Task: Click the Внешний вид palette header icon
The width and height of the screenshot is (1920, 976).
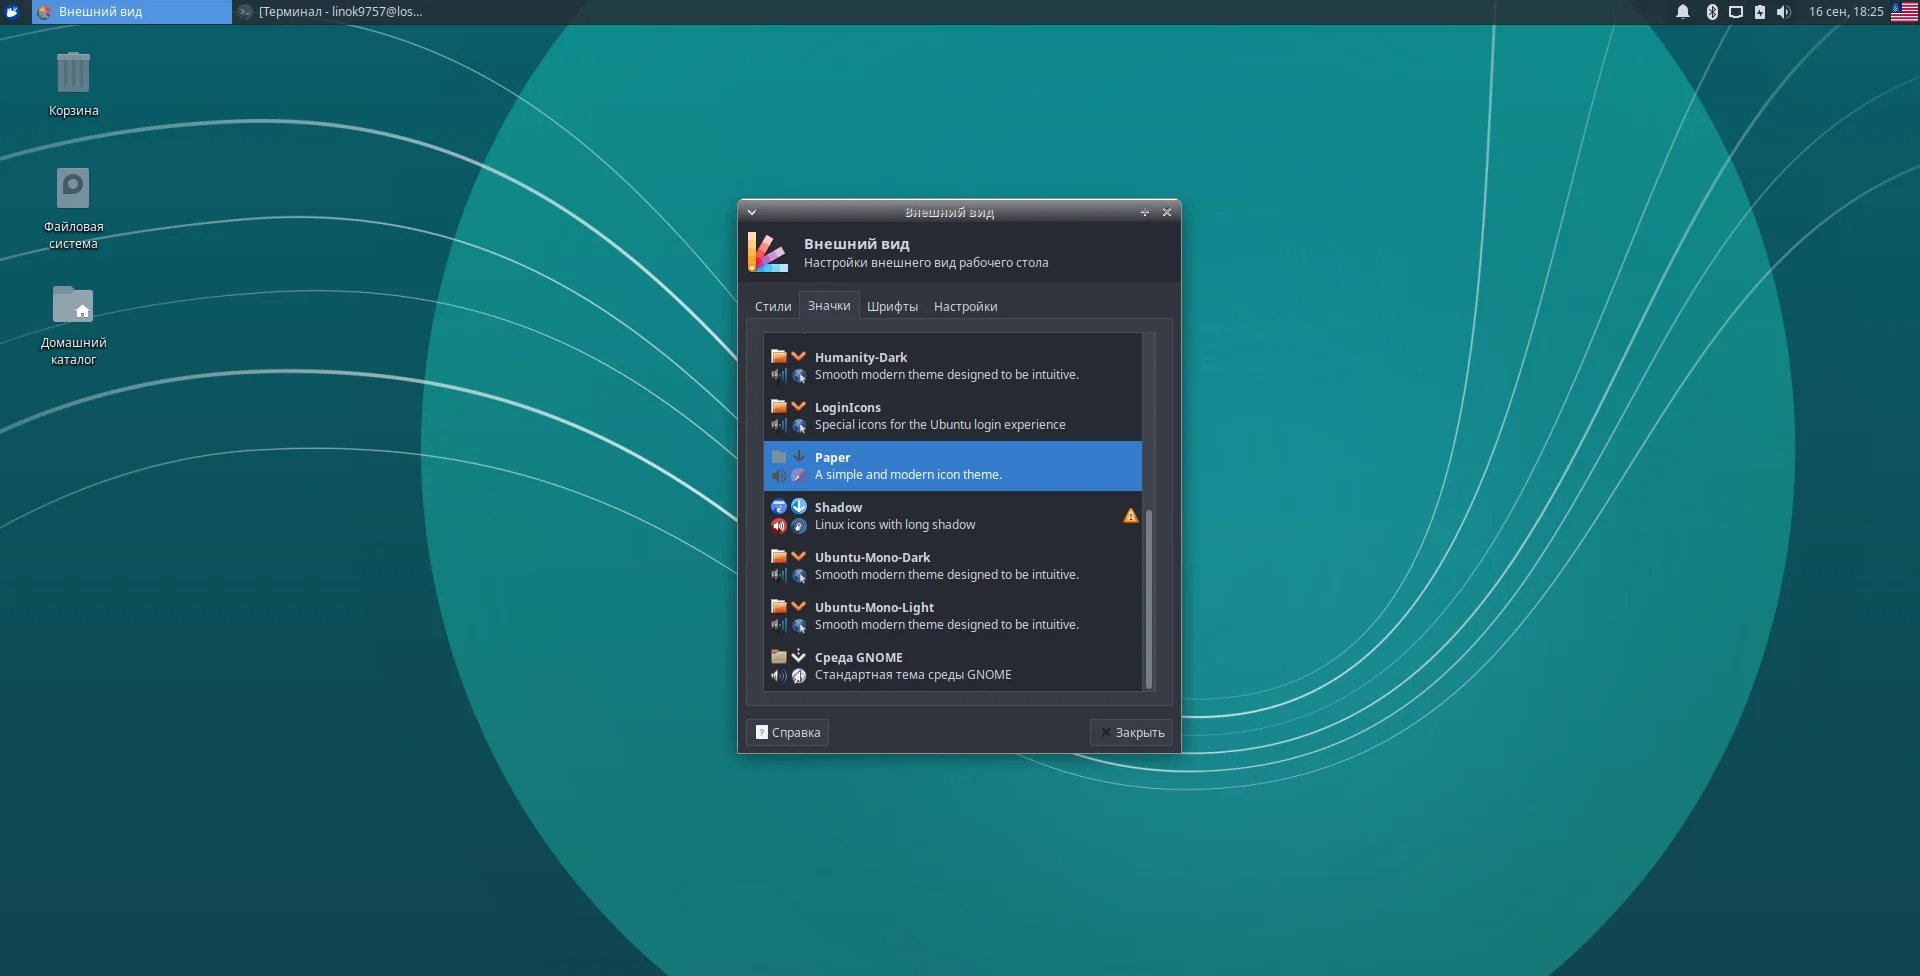Action: (x=768, y=252)
